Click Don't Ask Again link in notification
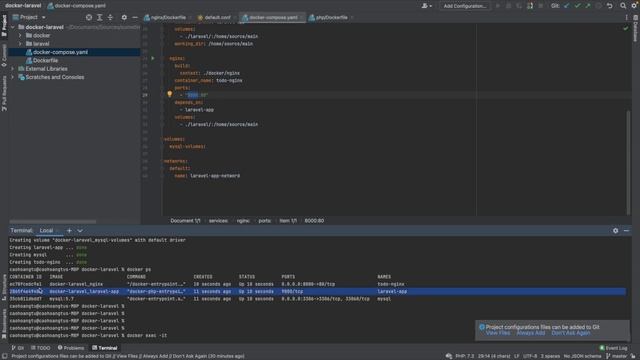 [x=571, y=333]
